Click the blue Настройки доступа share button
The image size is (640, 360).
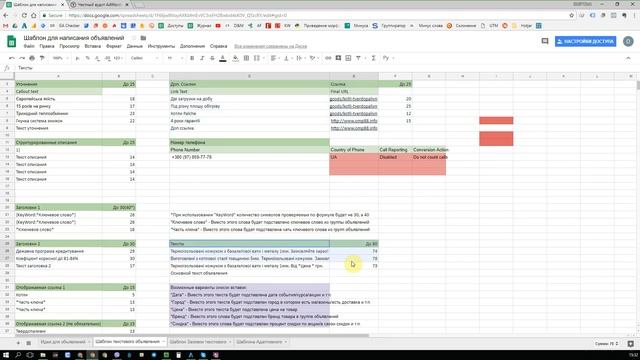(585, 41)
